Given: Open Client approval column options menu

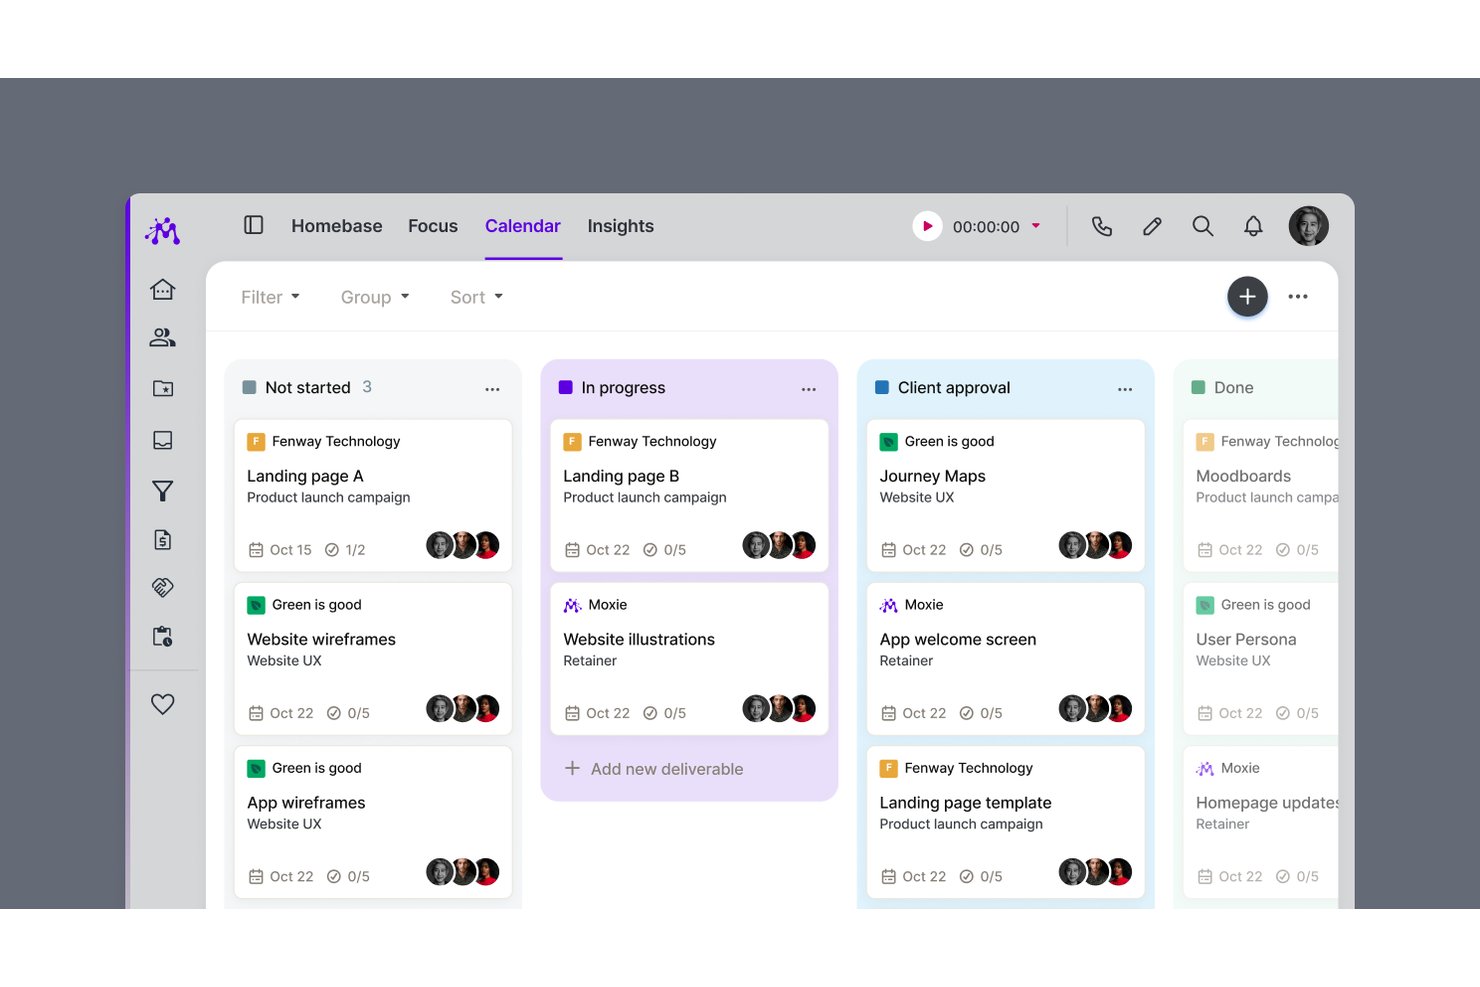Looking at the screenshot, I should click(x=1125, y=389).
